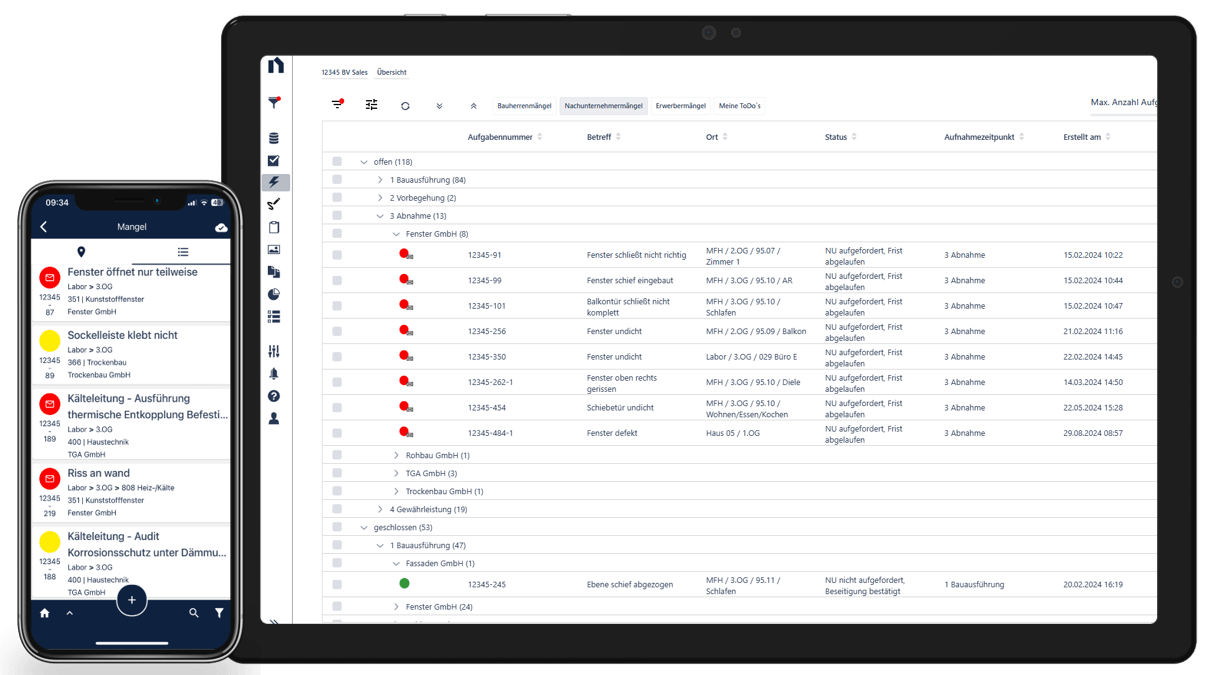Screen dimensions: 1209x675
Task: Select the Meine ToDo's tab
Action: (740, 106)
